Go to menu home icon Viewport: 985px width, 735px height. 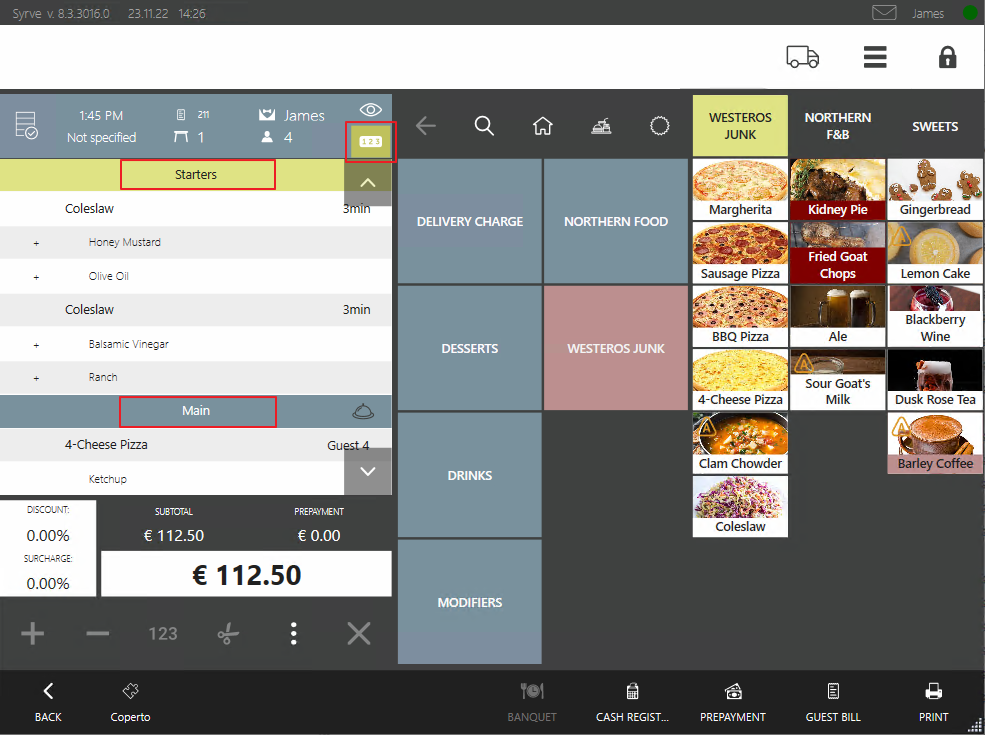(x=542, y=126)
